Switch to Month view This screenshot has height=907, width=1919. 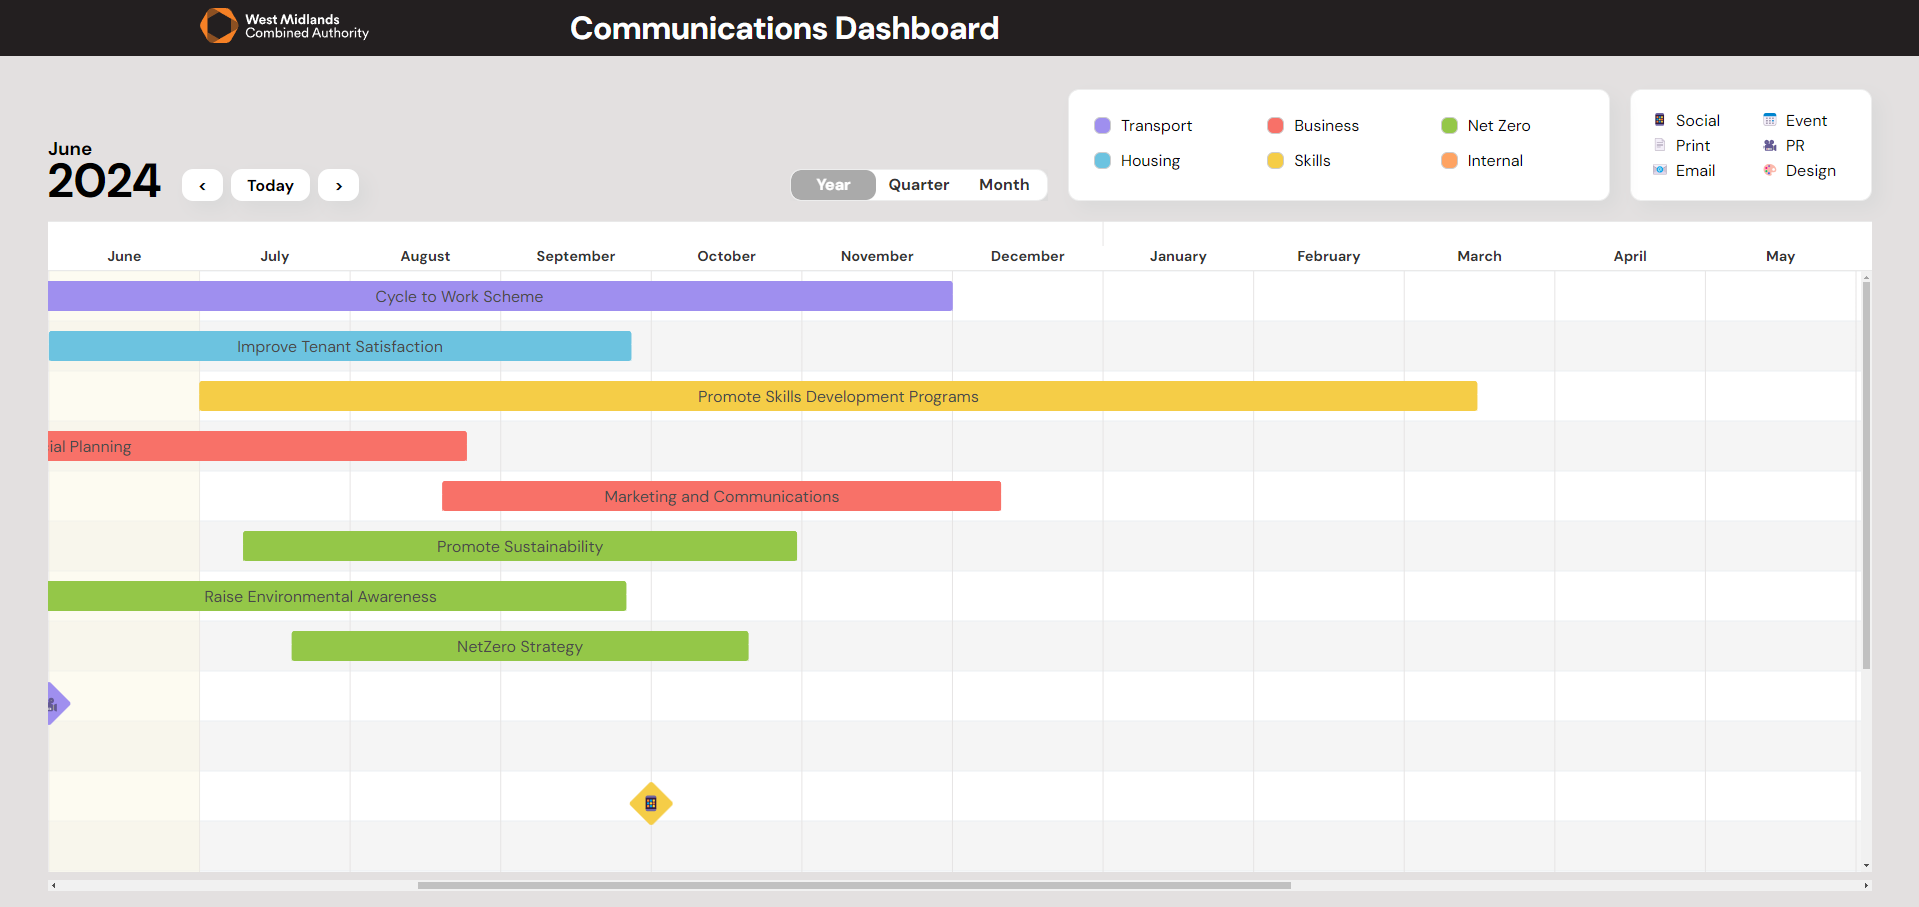(x=1004, y=185)
